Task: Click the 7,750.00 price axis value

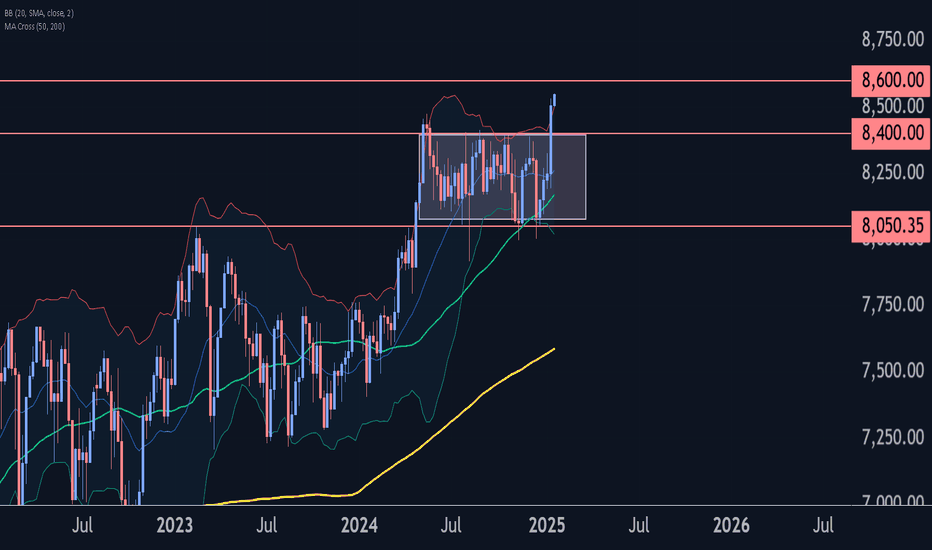Action: [x=893, y=305]
